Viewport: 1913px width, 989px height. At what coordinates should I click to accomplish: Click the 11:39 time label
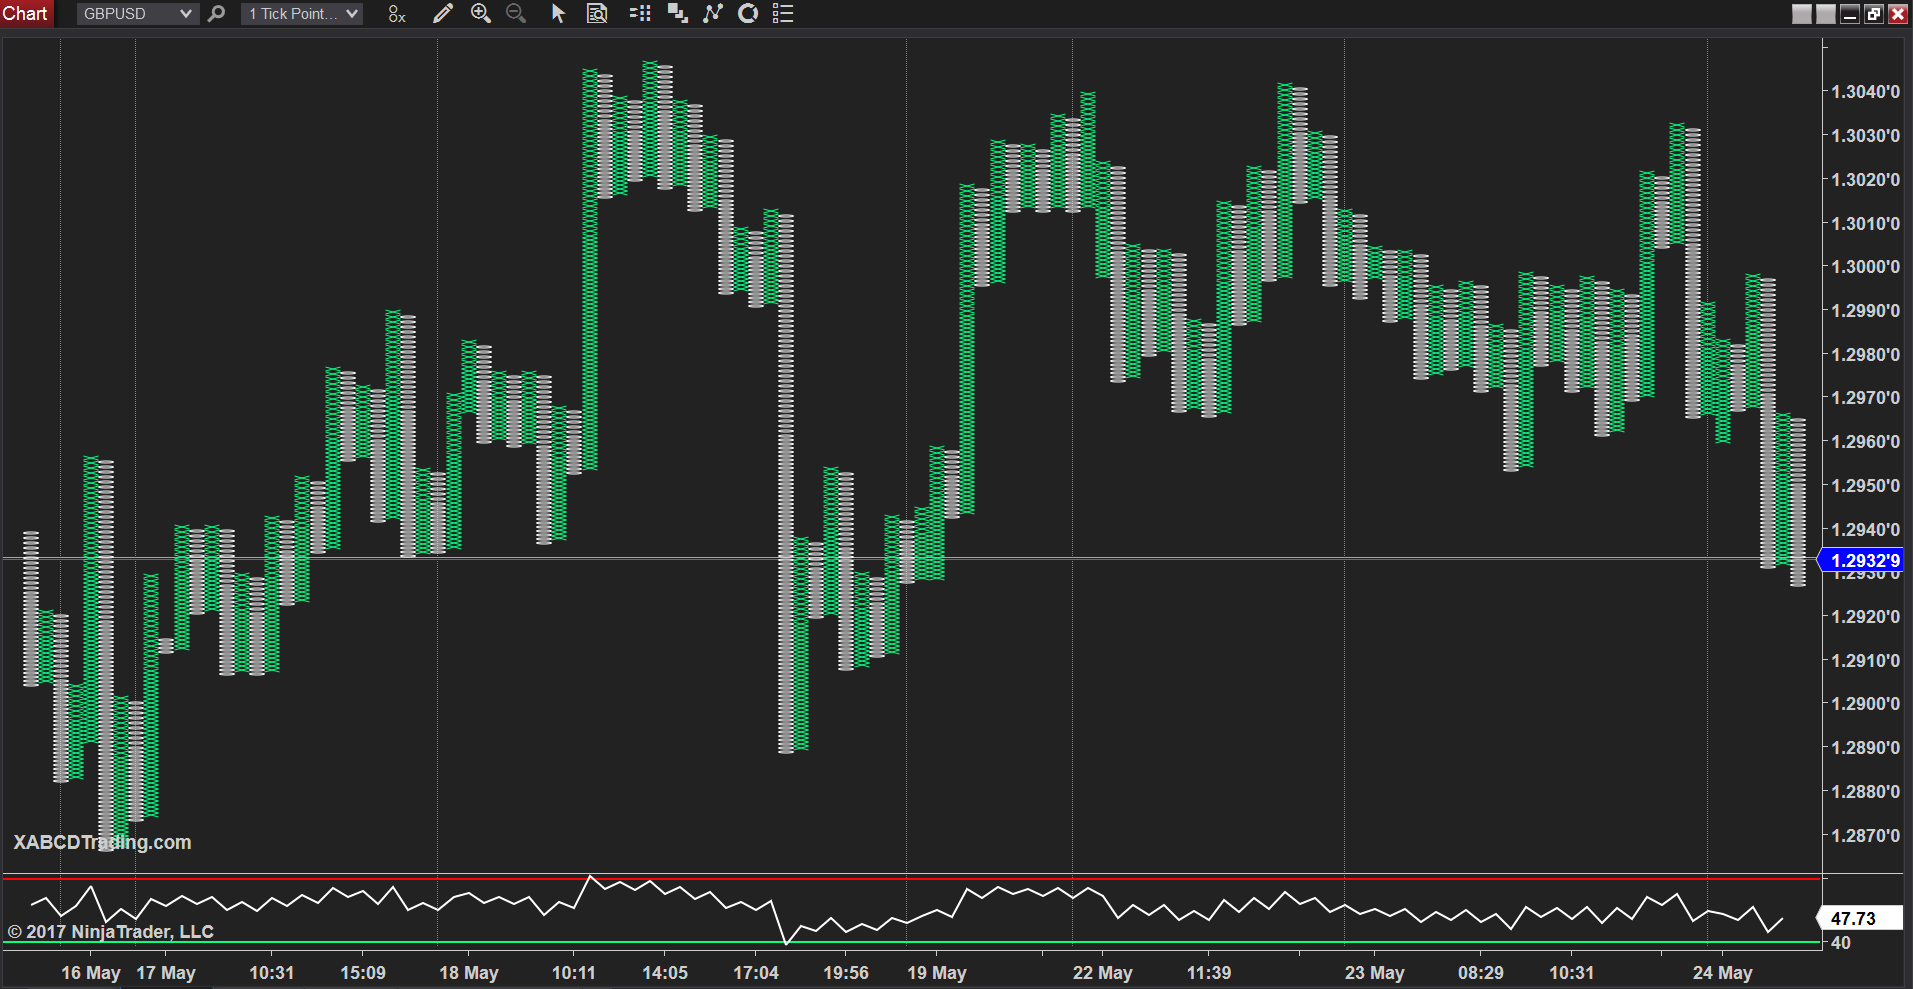coord(1209,973)
